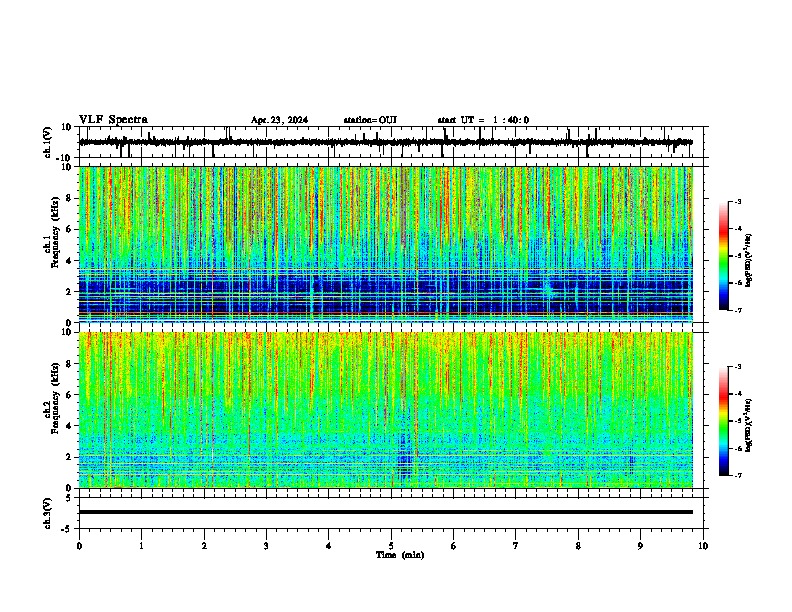The width and height of the screenshot is (792, 612).
Task: Click time axis tick label '0'
Action: (x=79, y=546)
